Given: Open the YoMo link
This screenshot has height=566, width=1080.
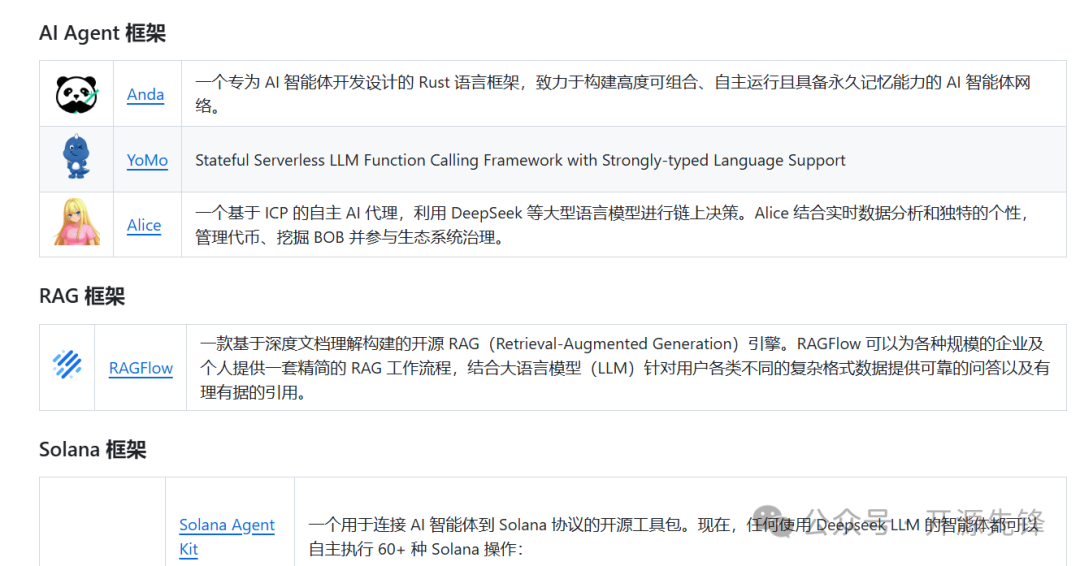Looking at the screenshot, I should pyautogui.click(x=147, y=160).
